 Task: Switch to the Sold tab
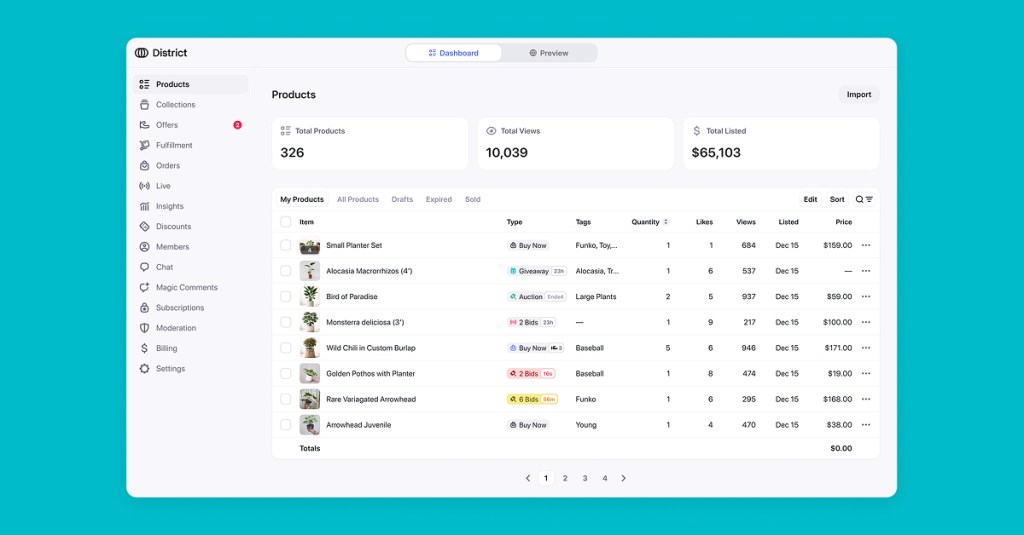point(473,199)
